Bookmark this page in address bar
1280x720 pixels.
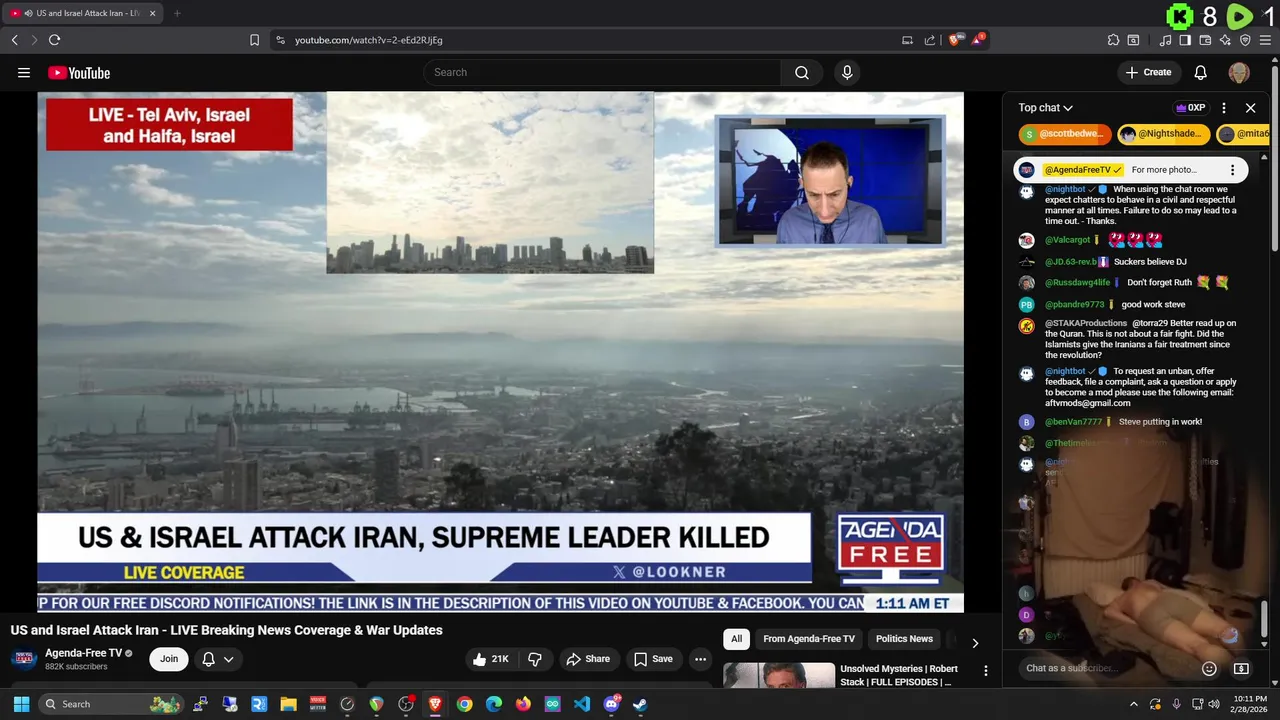pos(254,40)
